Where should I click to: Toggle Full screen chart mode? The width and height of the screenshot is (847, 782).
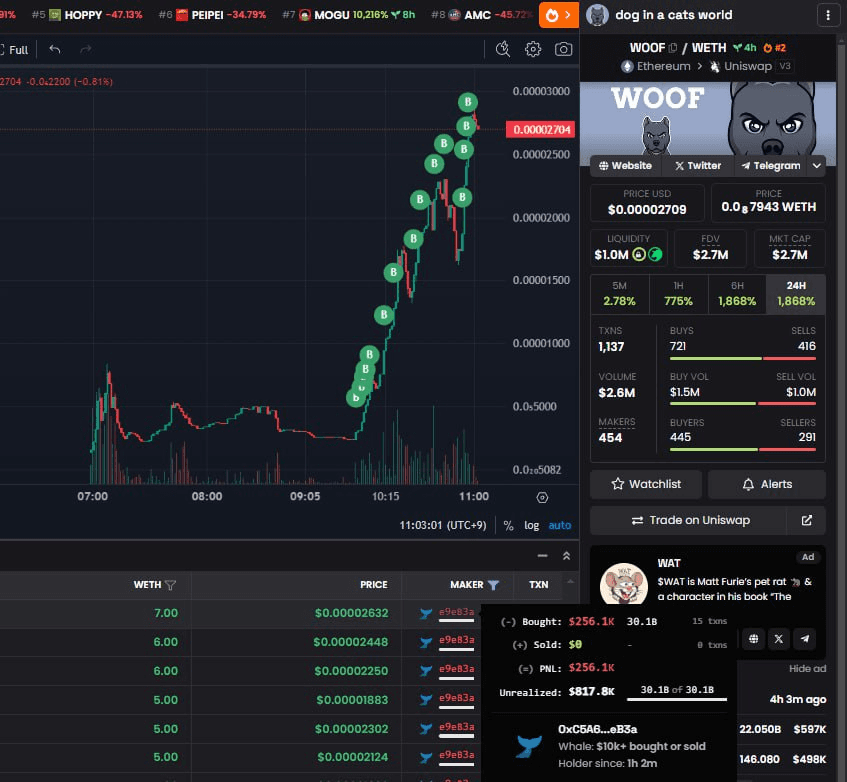point(15,50)
